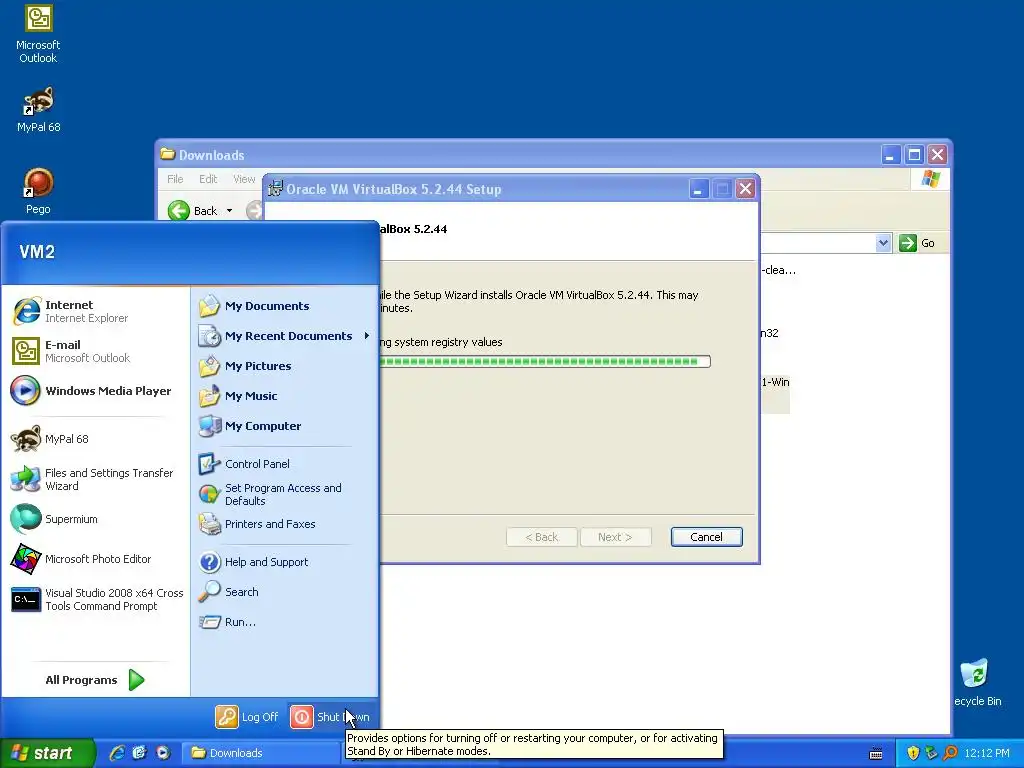Open Printers and Faxes
The image size is (1024, 768).
pos(285,524)
